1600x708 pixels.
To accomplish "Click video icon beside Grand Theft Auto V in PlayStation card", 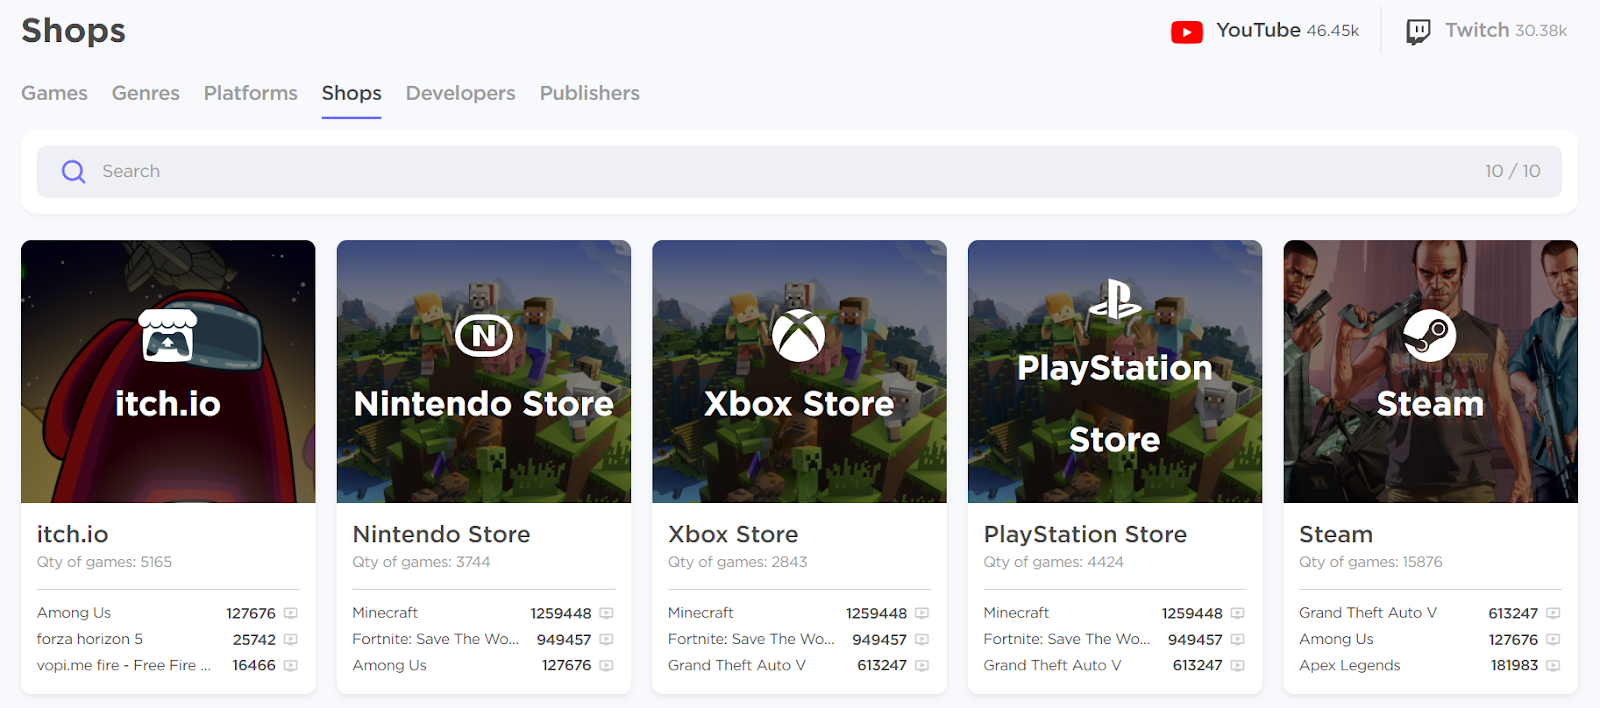I will click(x=1237, y=665).
